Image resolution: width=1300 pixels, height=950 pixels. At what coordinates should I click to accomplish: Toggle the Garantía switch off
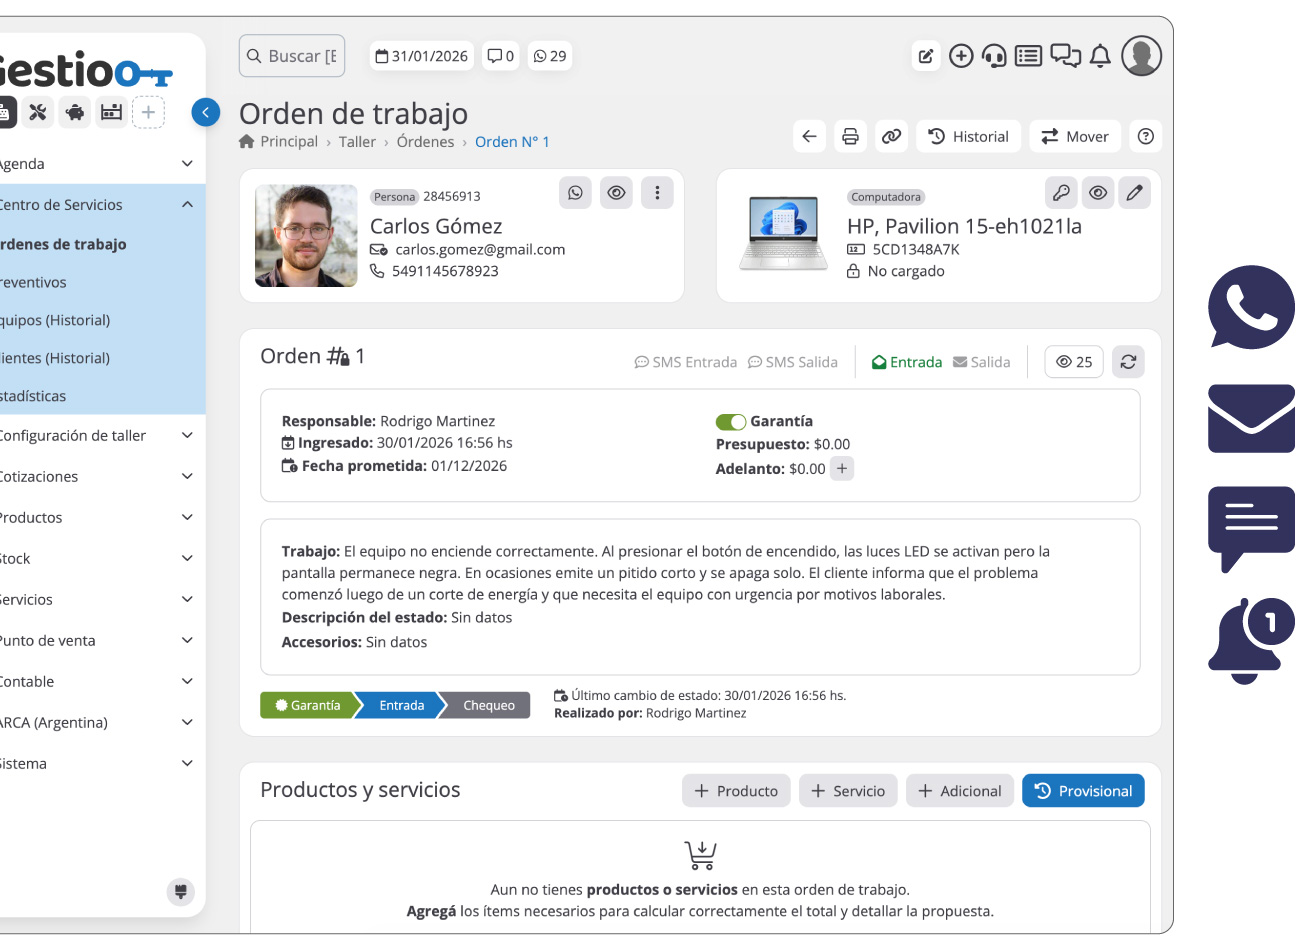[x=731, y=422]
